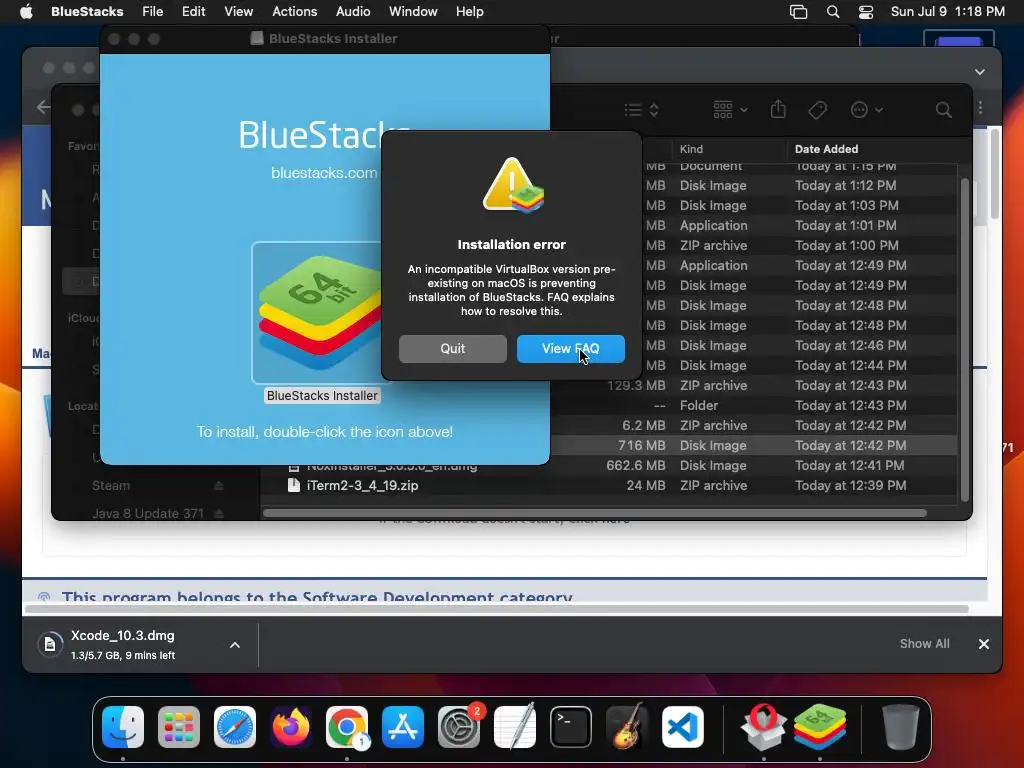Change Finder list view mode
This screenshot has height=768, width=1024.
(641, 110)
